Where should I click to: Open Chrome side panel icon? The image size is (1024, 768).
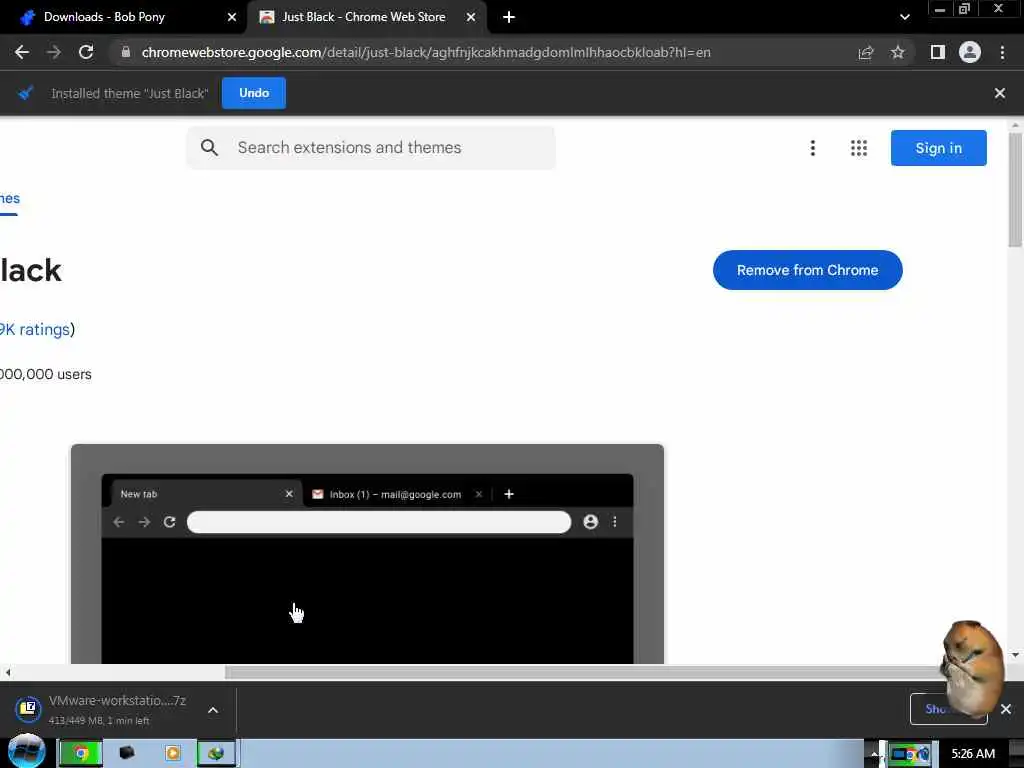coord(938,52)
